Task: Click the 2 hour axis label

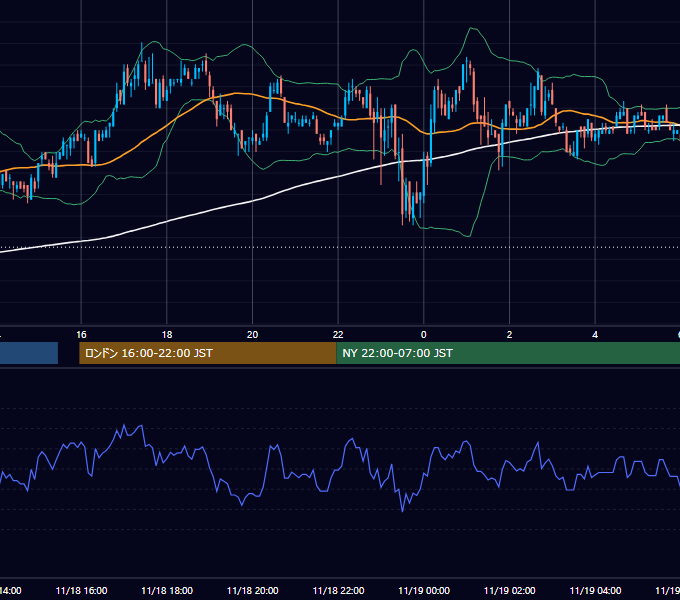Action: (x=509, y=335)
